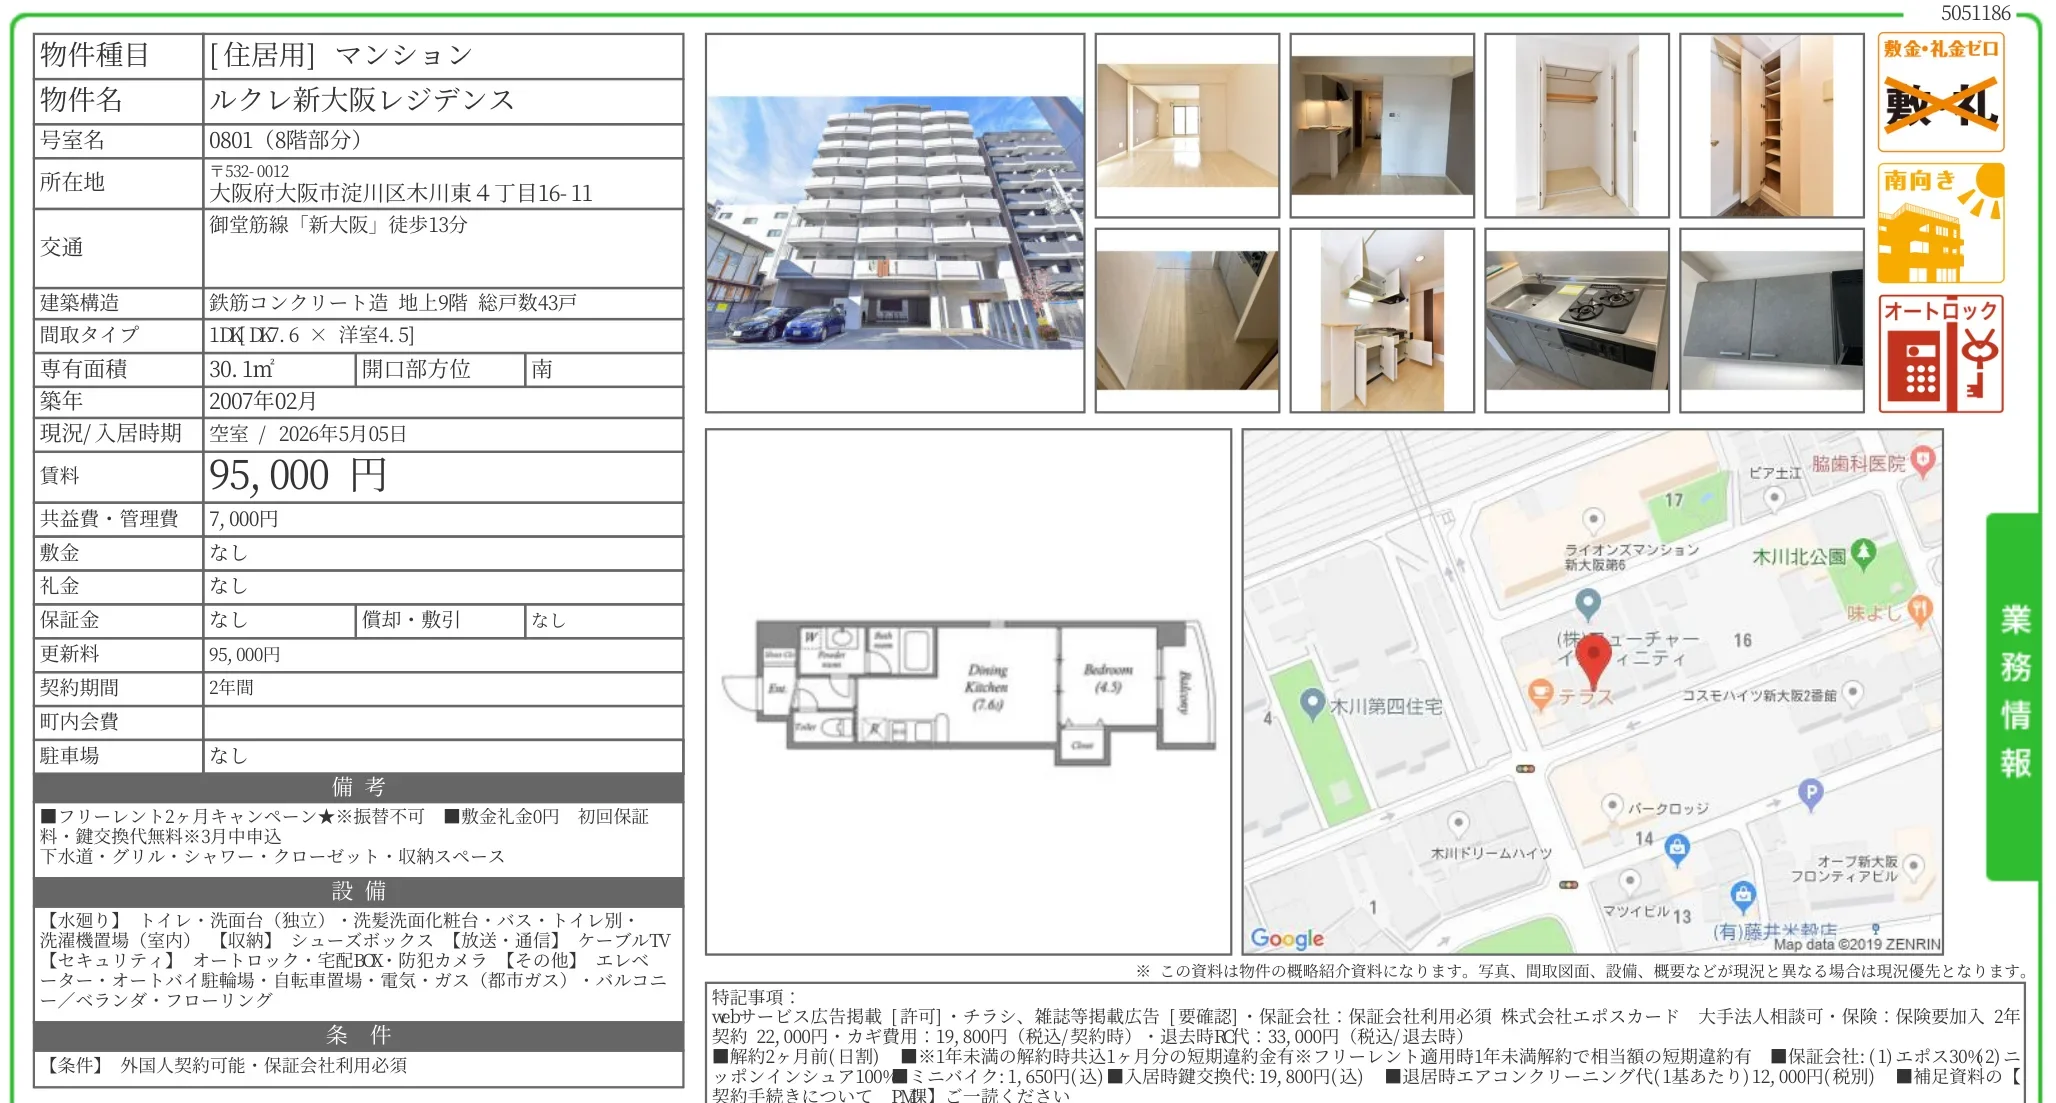Open the gas stove kitchen thumbnail
The height and width of the screenshot is (1103, 2056).
(x=1576, y=321)
